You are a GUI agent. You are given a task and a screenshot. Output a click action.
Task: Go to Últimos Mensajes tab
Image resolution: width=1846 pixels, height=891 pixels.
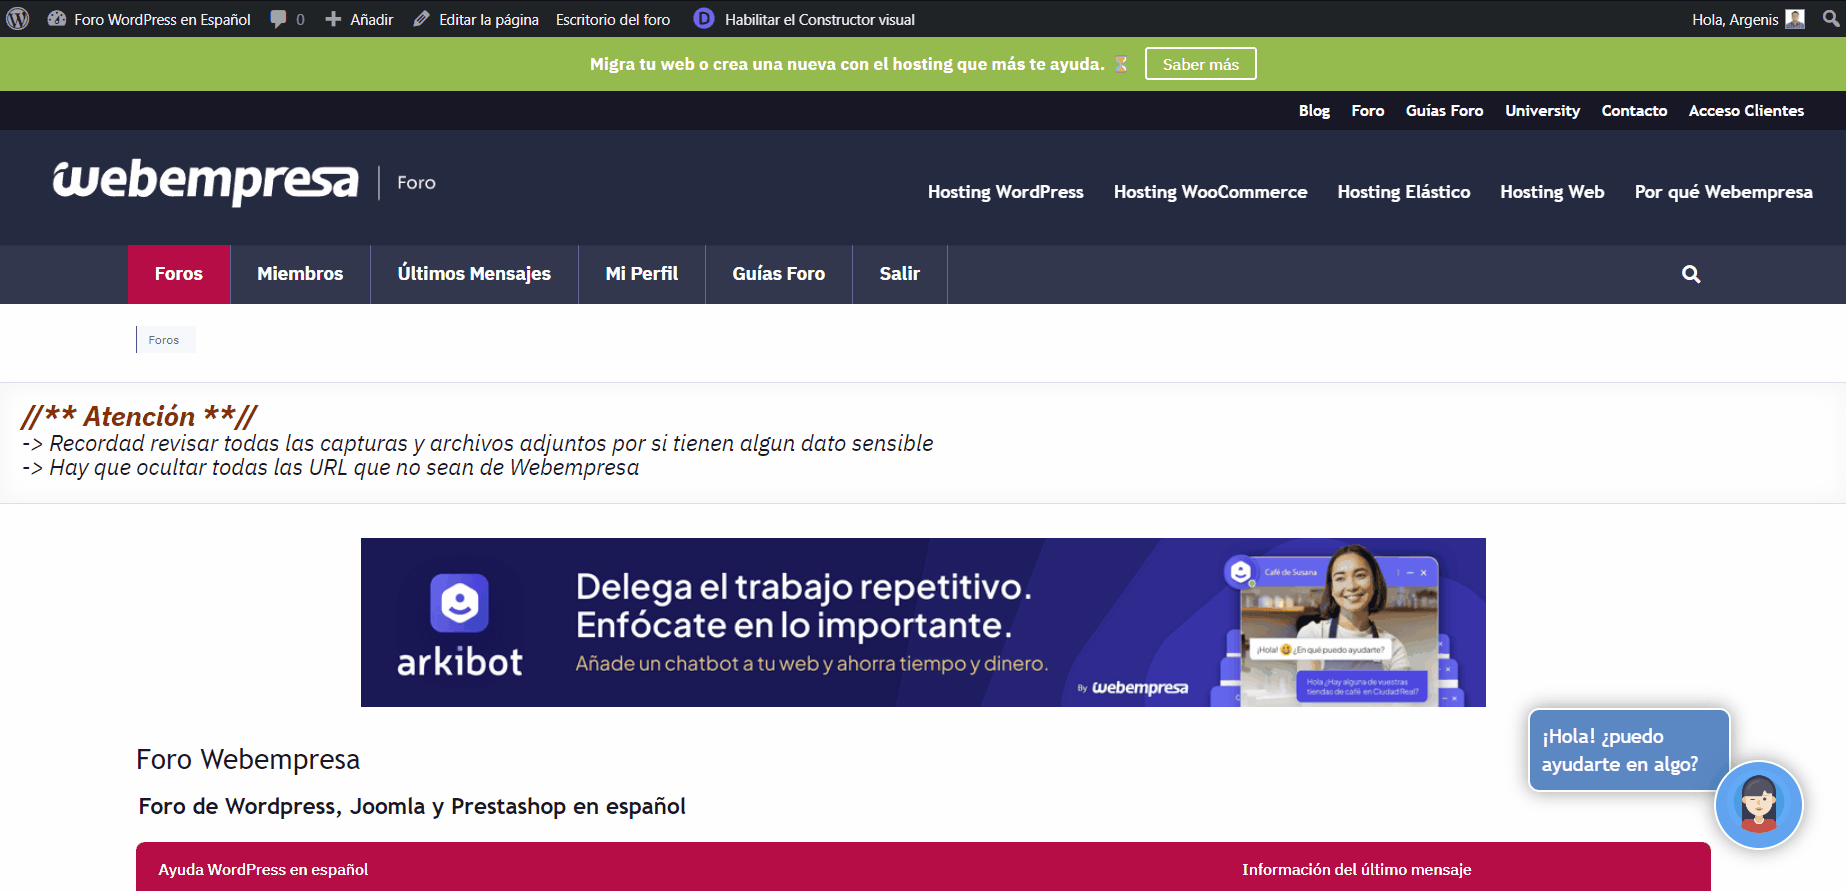[x=474, y=274]
